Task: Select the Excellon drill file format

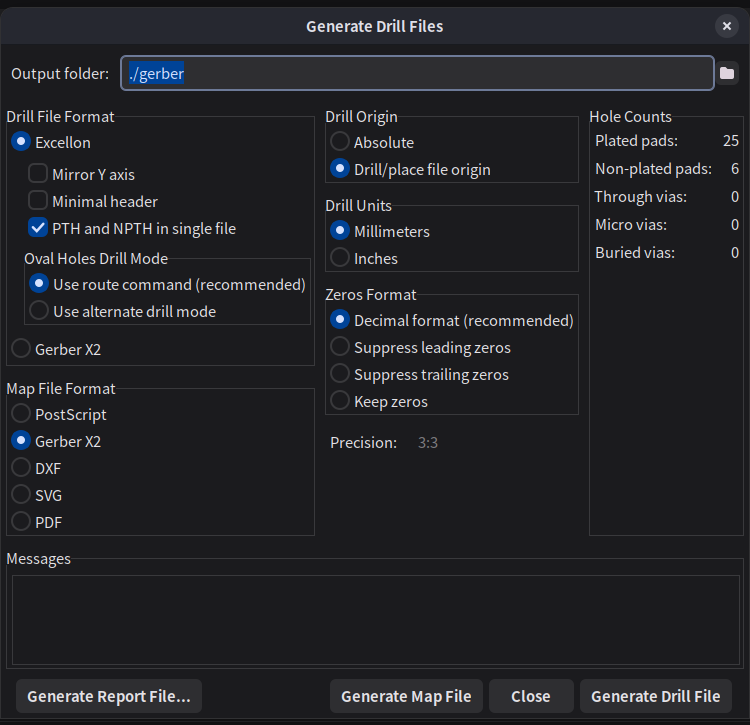Action: (x=20, y=143)
